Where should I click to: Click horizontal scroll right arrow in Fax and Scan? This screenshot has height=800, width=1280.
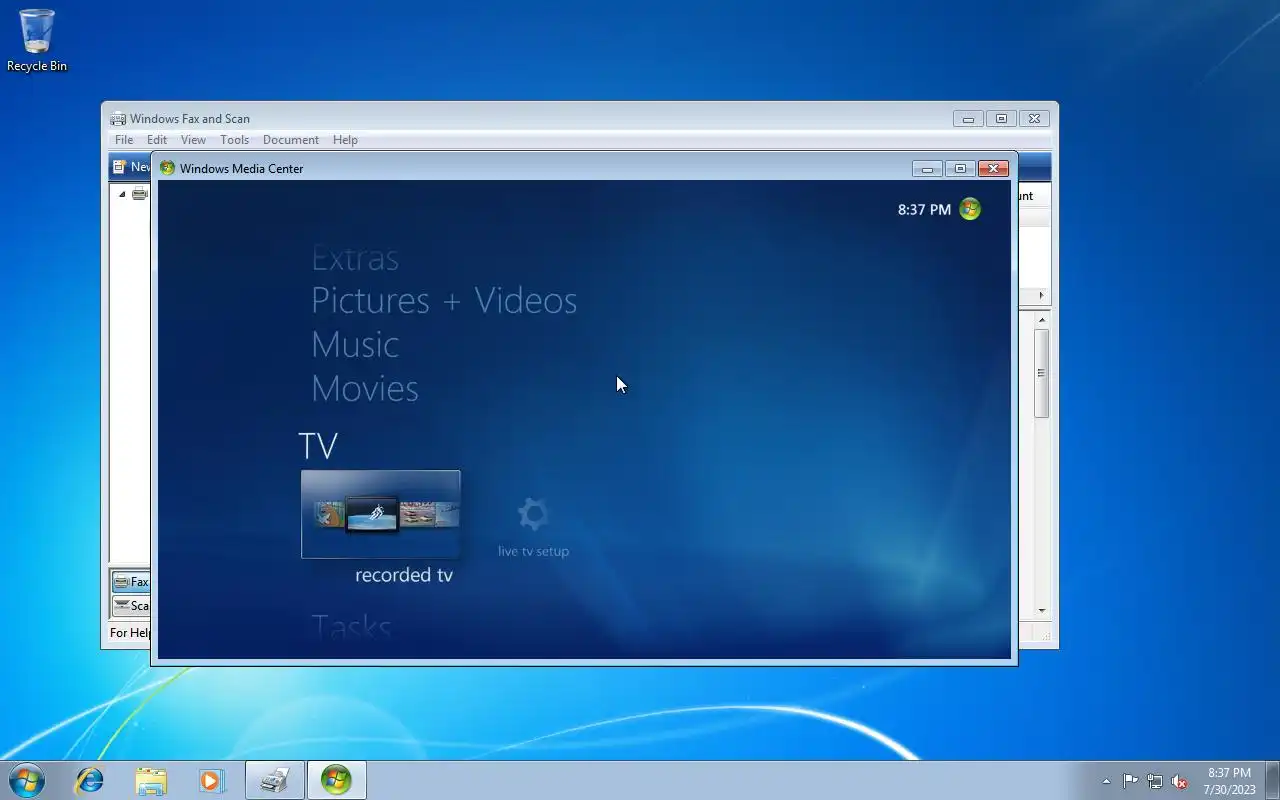[1041, 295]
